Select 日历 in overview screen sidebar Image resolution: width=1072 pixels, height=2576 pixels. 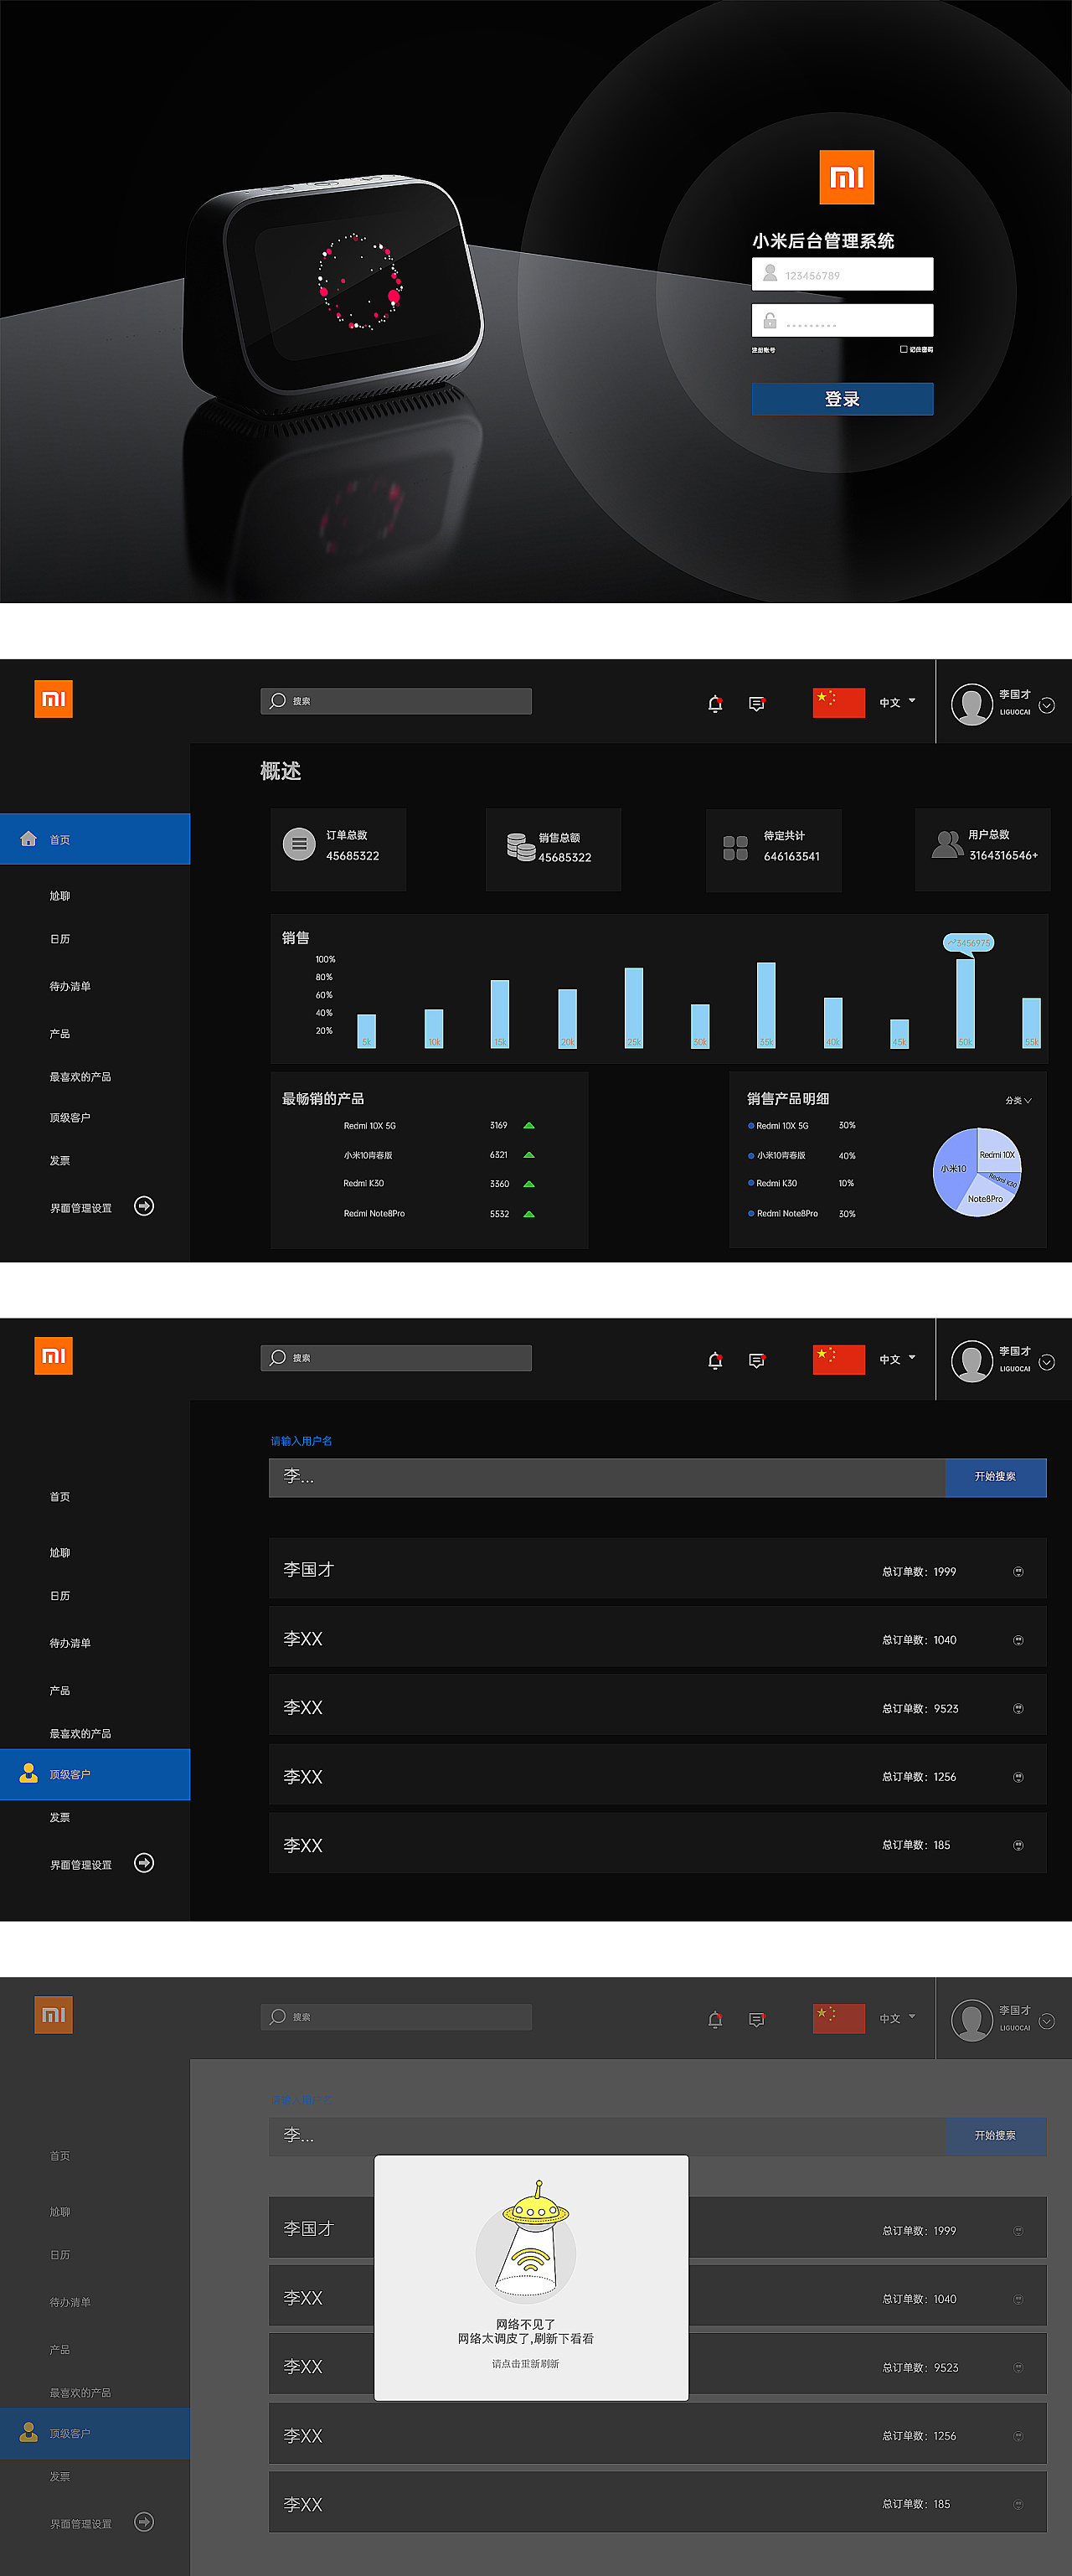(60, 939)
